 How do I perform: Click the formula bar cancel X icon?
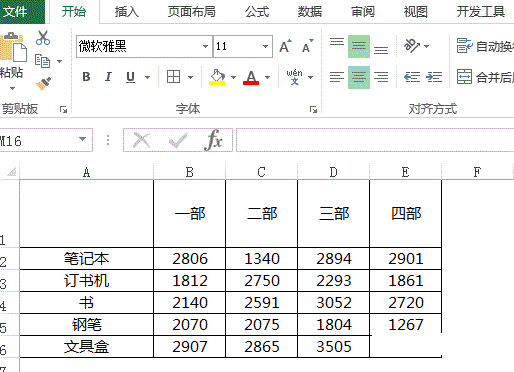141,140
